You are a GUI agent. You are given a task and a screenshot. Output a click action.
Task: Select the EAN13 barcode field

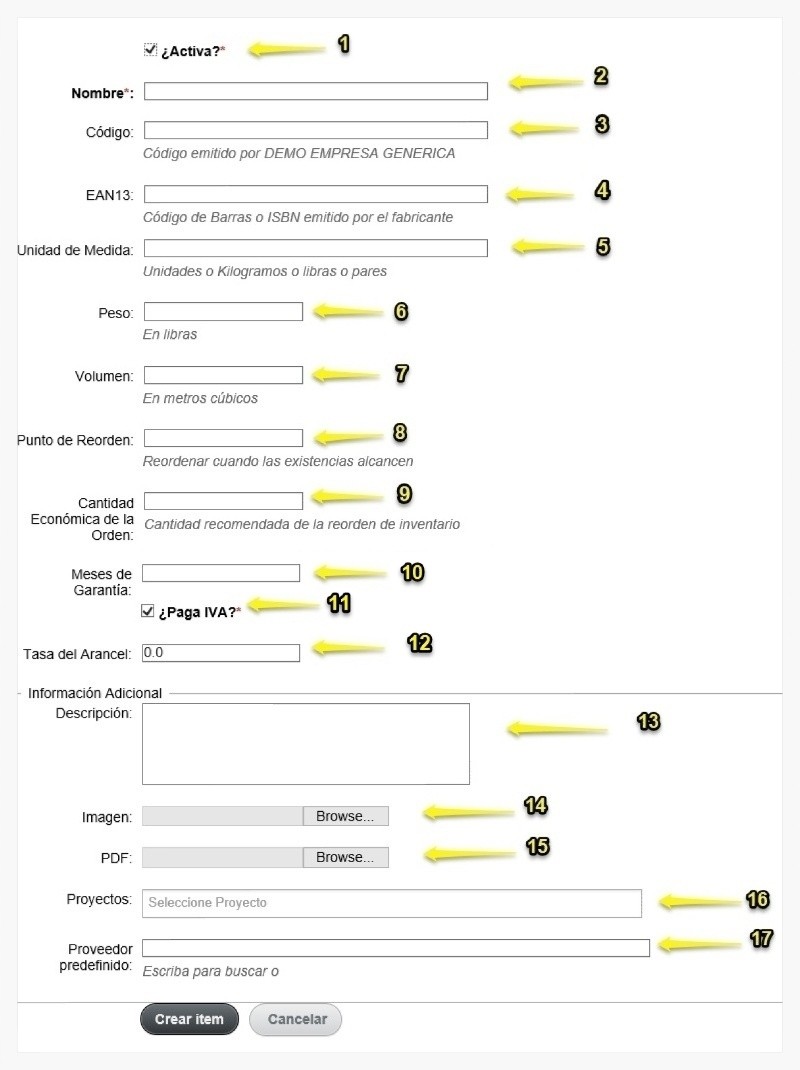(315, 194)
